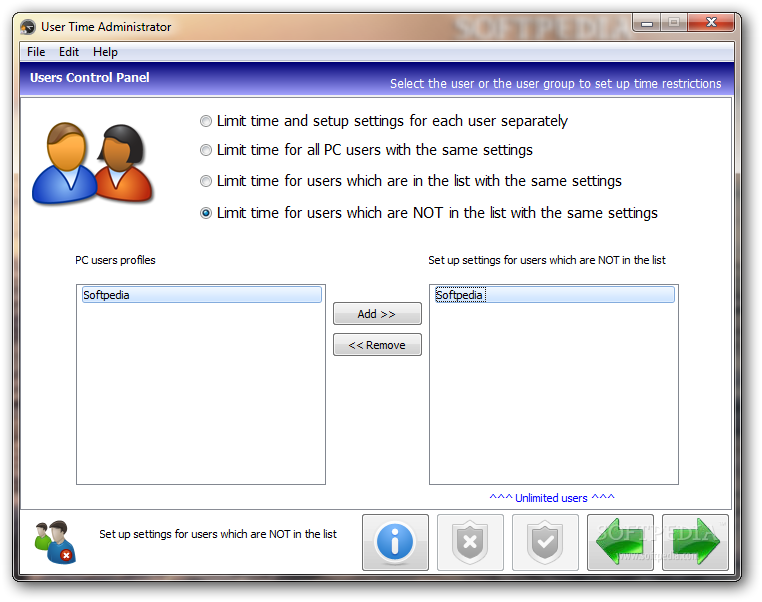Open the Help menu
This screenshot has width=762, height=602.
pyautogui.click(x=105, y=52)
